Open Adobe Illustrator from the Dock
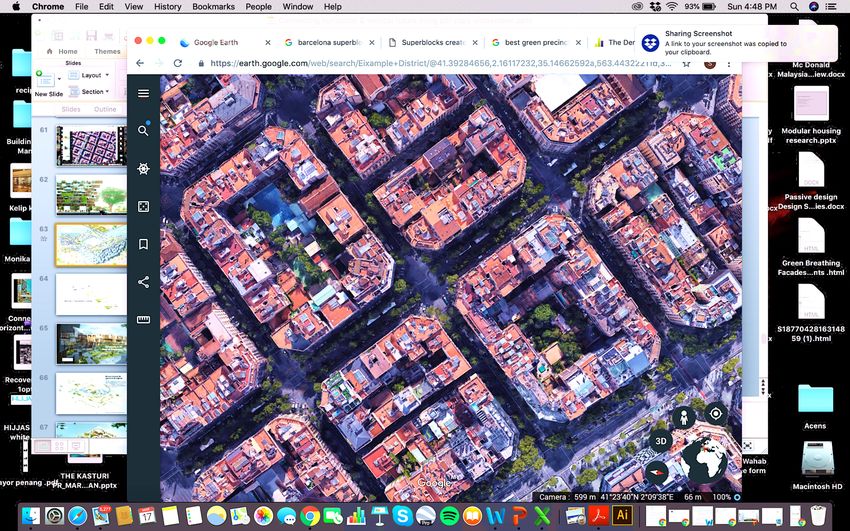 tap(622, 515)
